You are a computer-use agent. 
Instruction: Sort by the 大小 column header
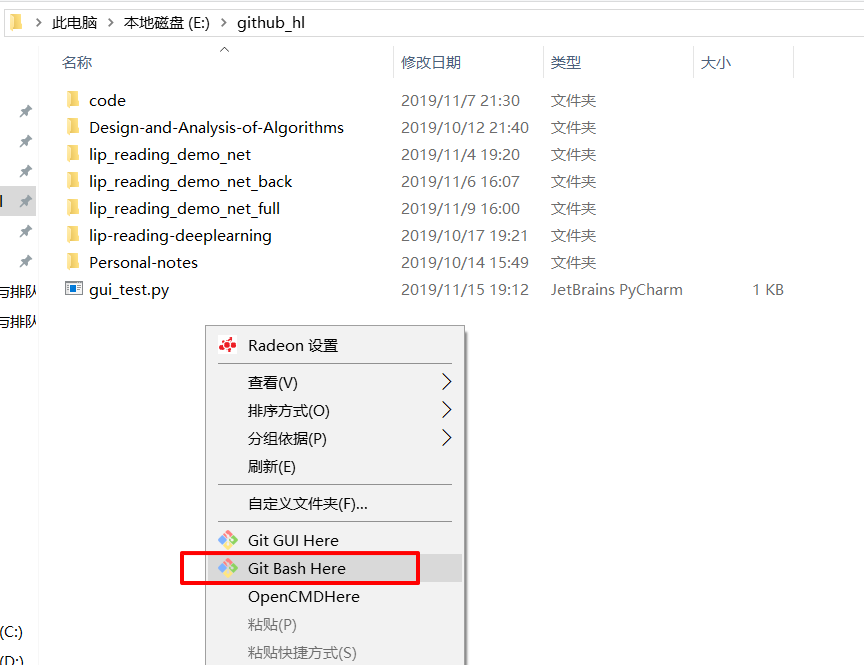click(x=716, y=62)
